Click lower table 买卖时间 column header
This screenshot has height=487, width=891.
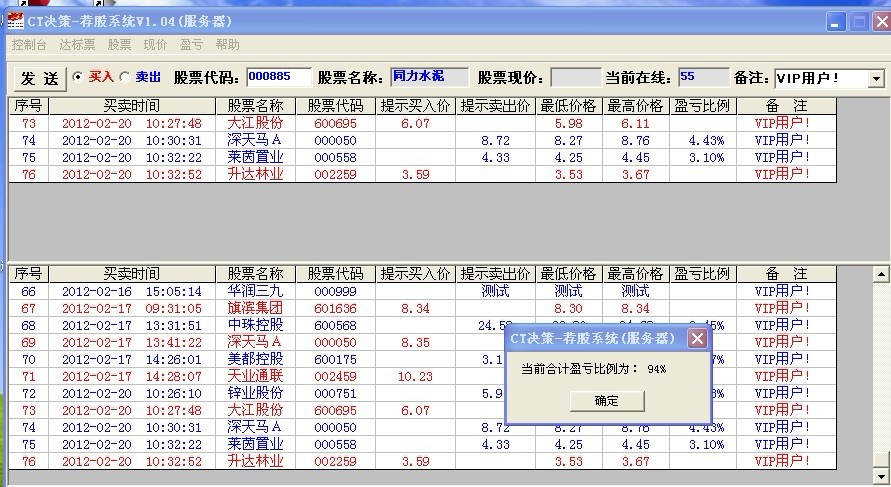point(132,274)
